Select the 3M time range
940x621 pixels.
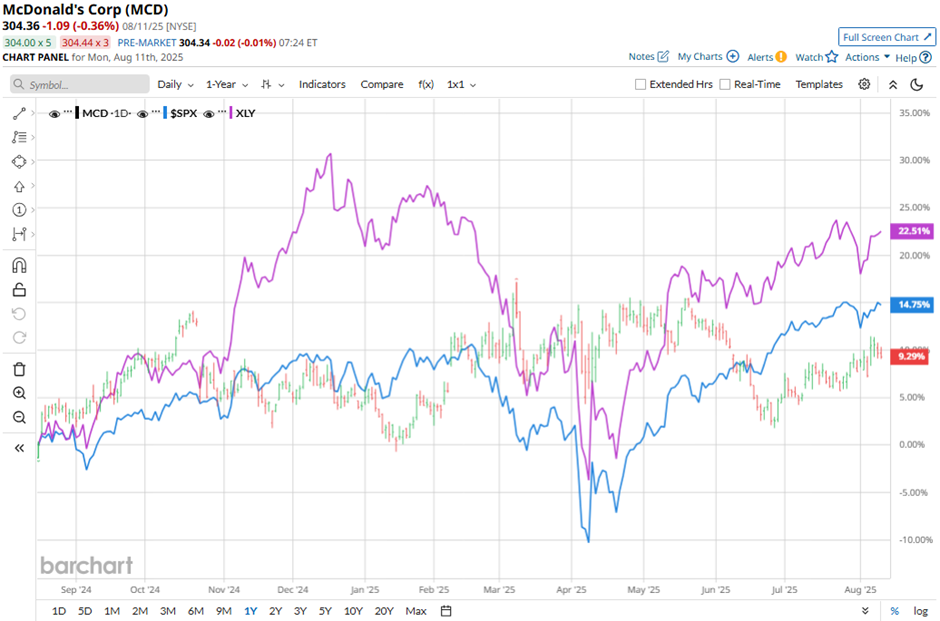(168, 611)
